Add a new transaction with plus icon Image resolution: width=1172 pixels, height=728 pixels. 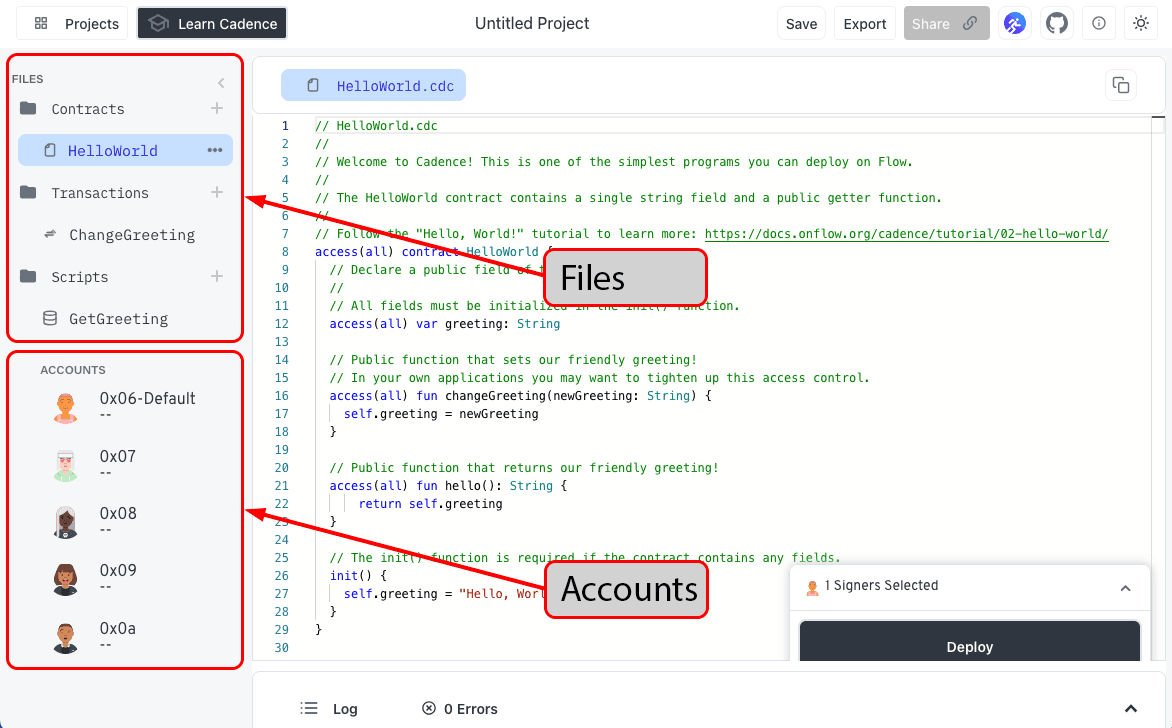217,192
